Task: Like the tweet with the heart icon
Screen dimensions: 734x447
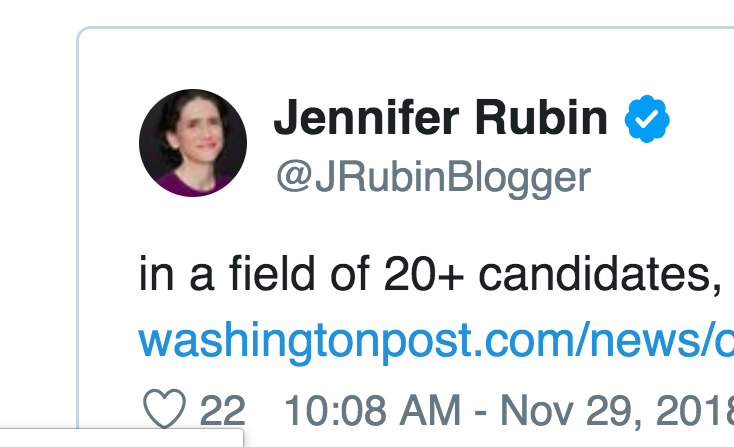Action: click(x=164, y=410)
